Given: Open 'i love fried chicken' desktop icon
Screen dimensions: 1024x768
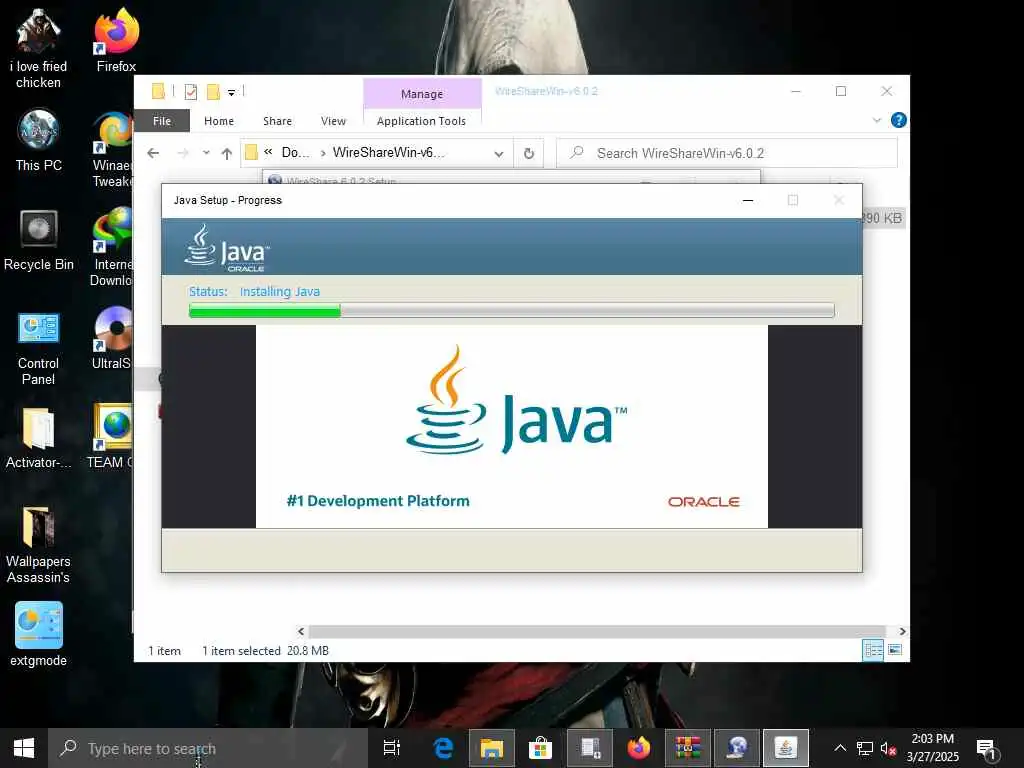Looking at the screenshot, I should 38,48.
